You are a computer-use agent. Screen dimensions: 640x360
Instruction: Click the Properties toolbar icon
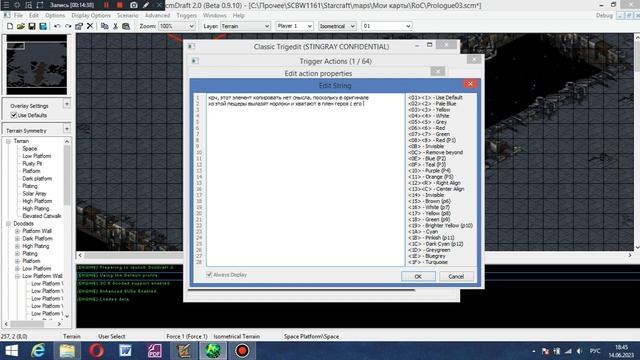tap(79, 26)
